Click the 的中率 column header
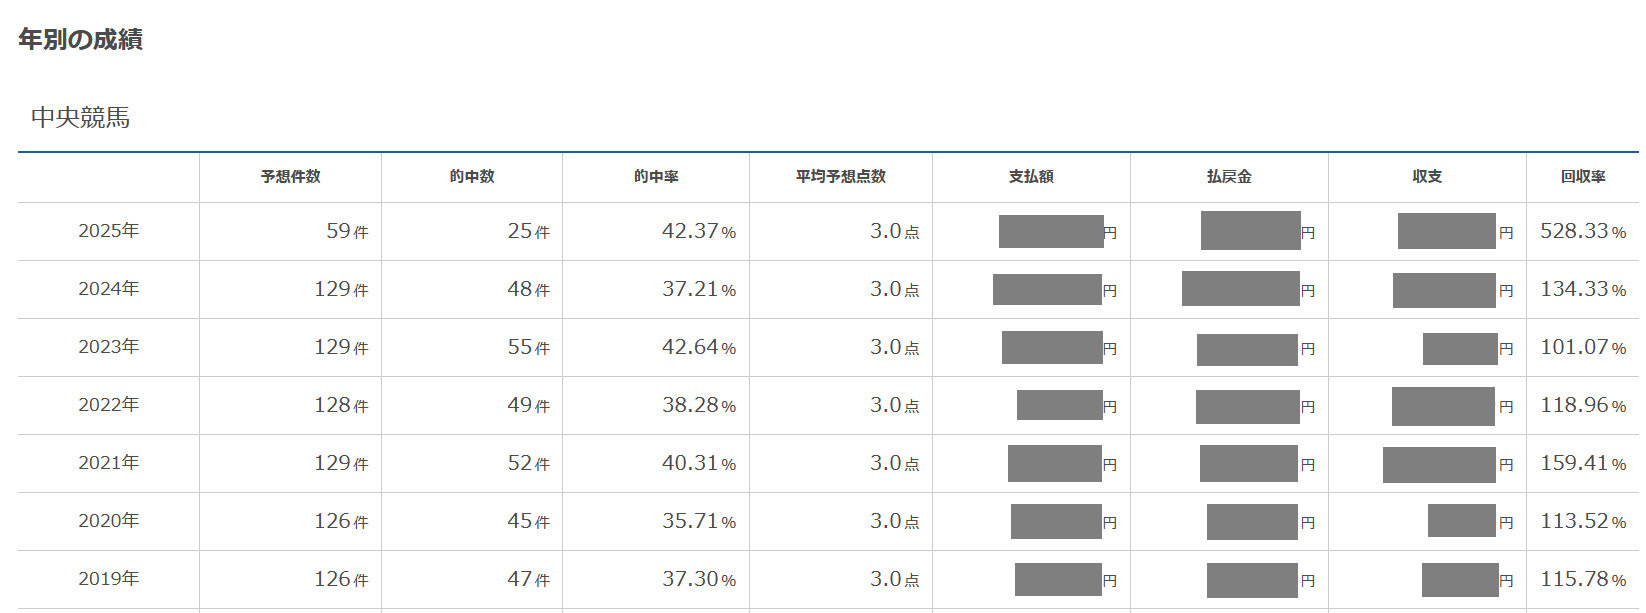Image resolution: width=1646 pixels, height=613 pixels. click(656, 177)
